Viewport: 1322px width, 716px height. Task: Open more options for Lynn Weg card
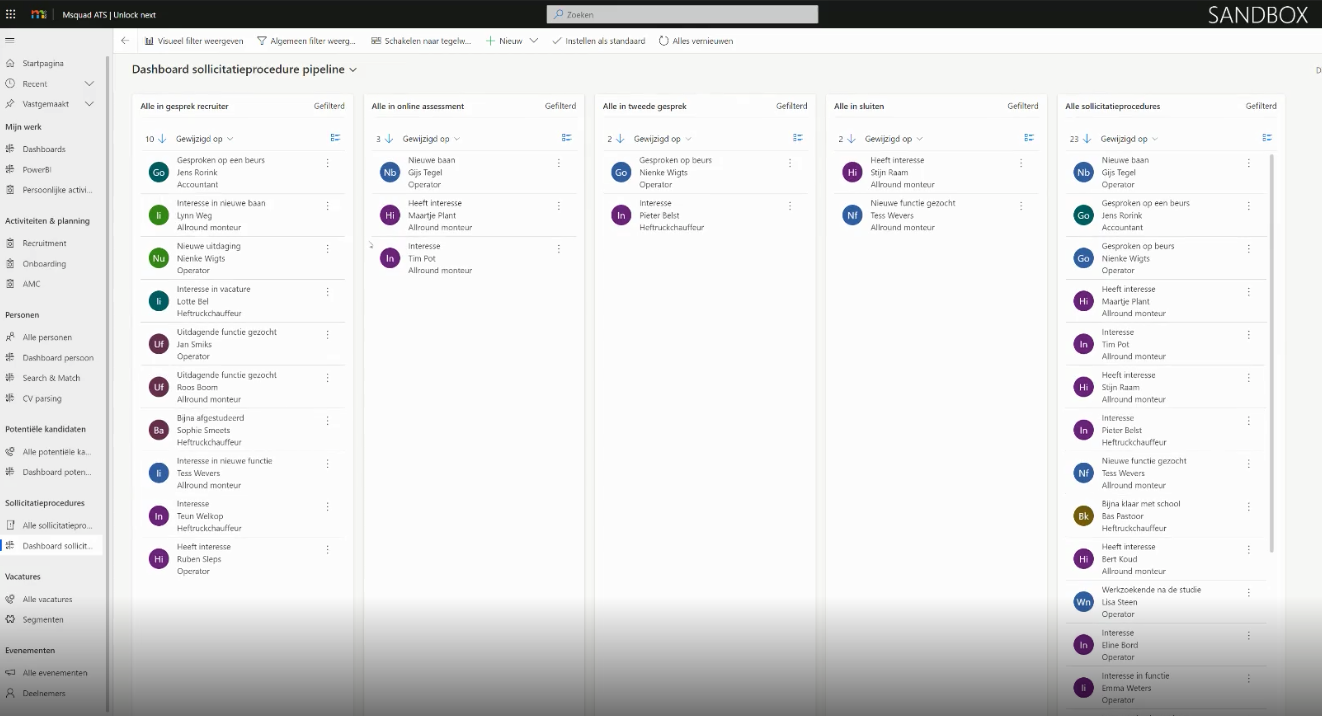327,206
